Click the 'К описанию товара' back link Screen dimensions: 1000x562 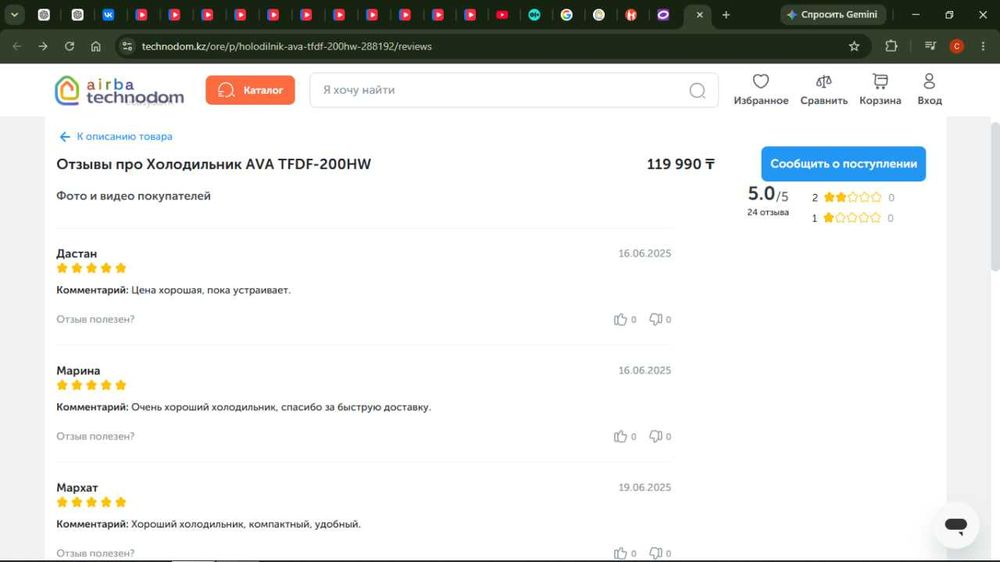[x=116, y=137]
